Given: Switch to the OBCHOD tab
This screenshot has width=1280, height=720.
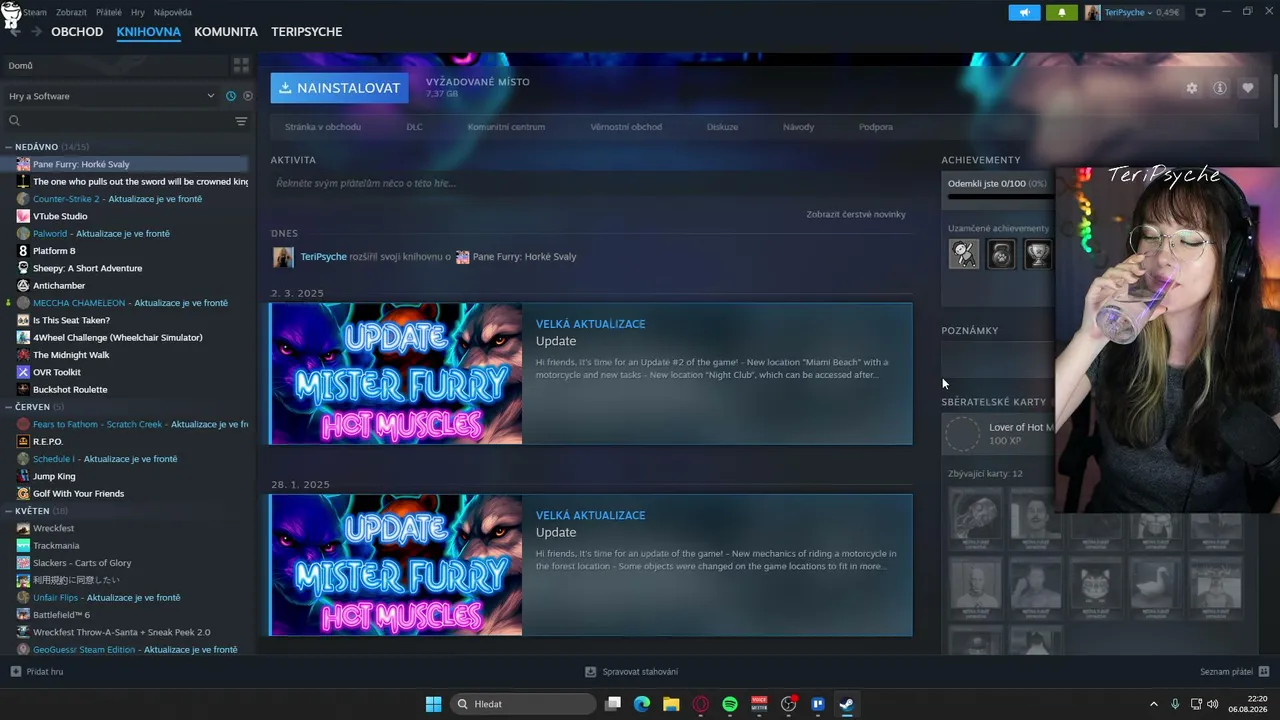Looking at the screenshot, I should [x=77, y=32].
